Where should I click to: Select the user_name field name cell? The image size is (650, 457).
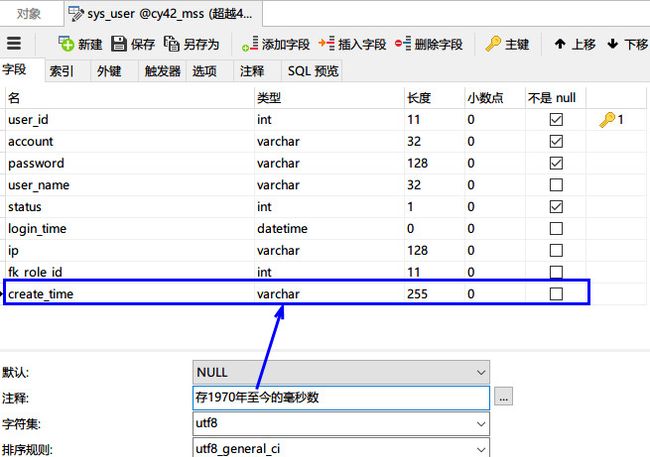[x=130, y=185]
